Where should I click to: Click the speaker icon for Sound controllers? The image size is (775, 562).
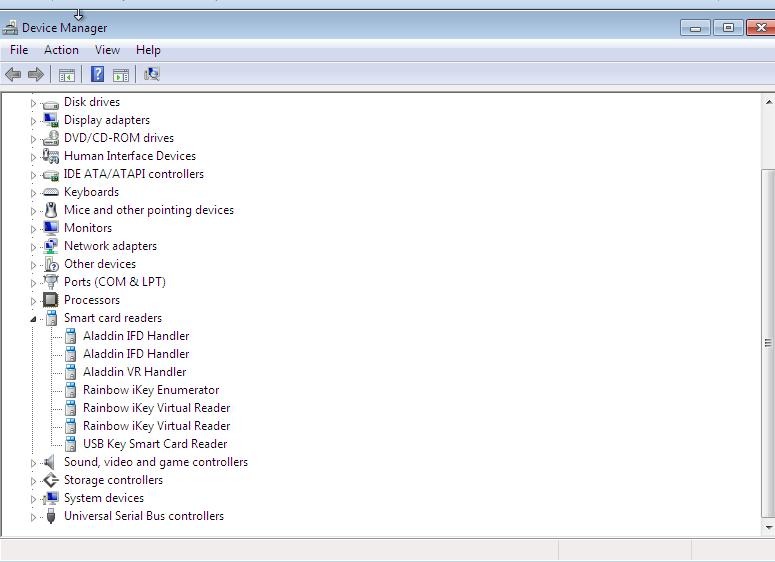(x=49, y=462)
